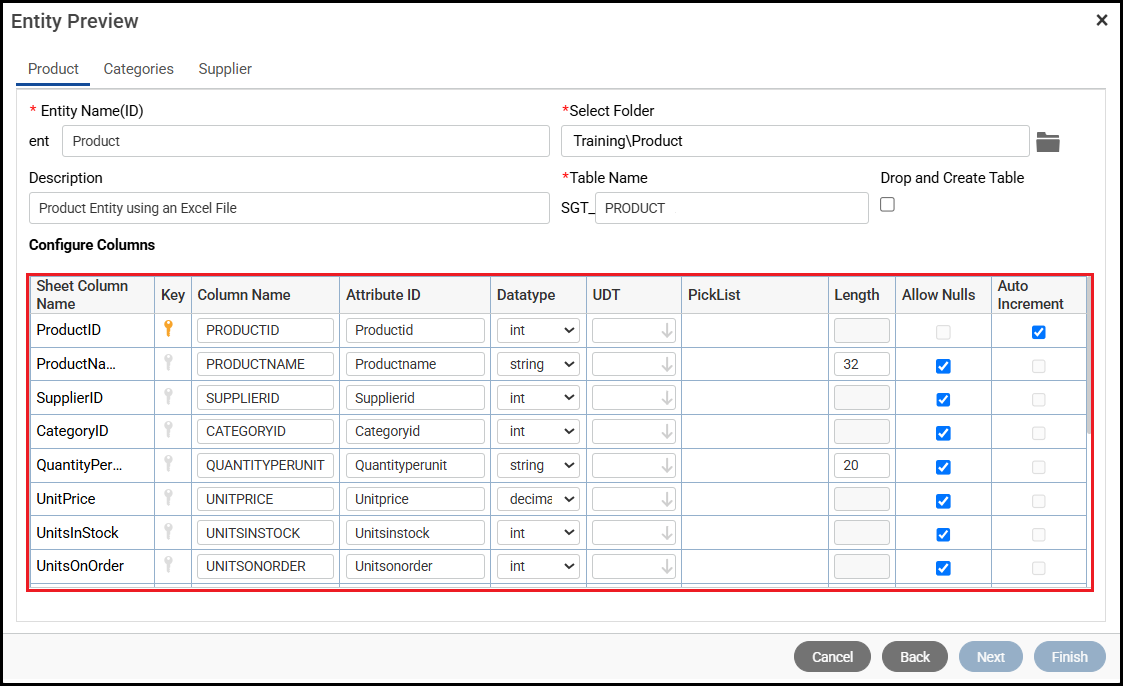This screenshot has height=686, width=1123.
Task: Click the Categoryid attribute ID field
Action: [x=415, y=432]
